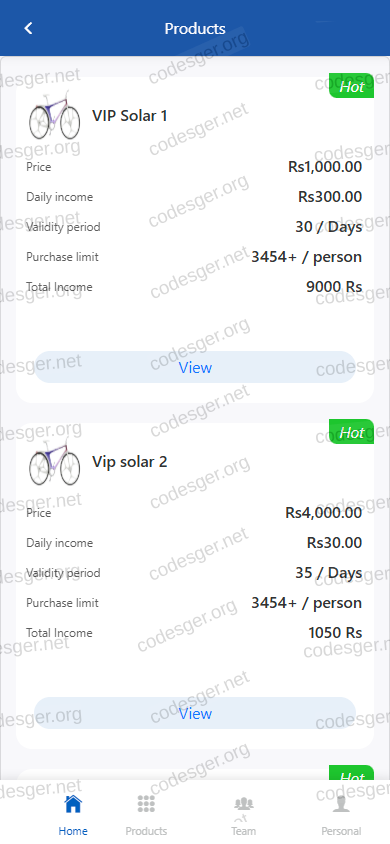
Task: Click the Hot badge on Vip solar 2
Action: pos(351,432)
